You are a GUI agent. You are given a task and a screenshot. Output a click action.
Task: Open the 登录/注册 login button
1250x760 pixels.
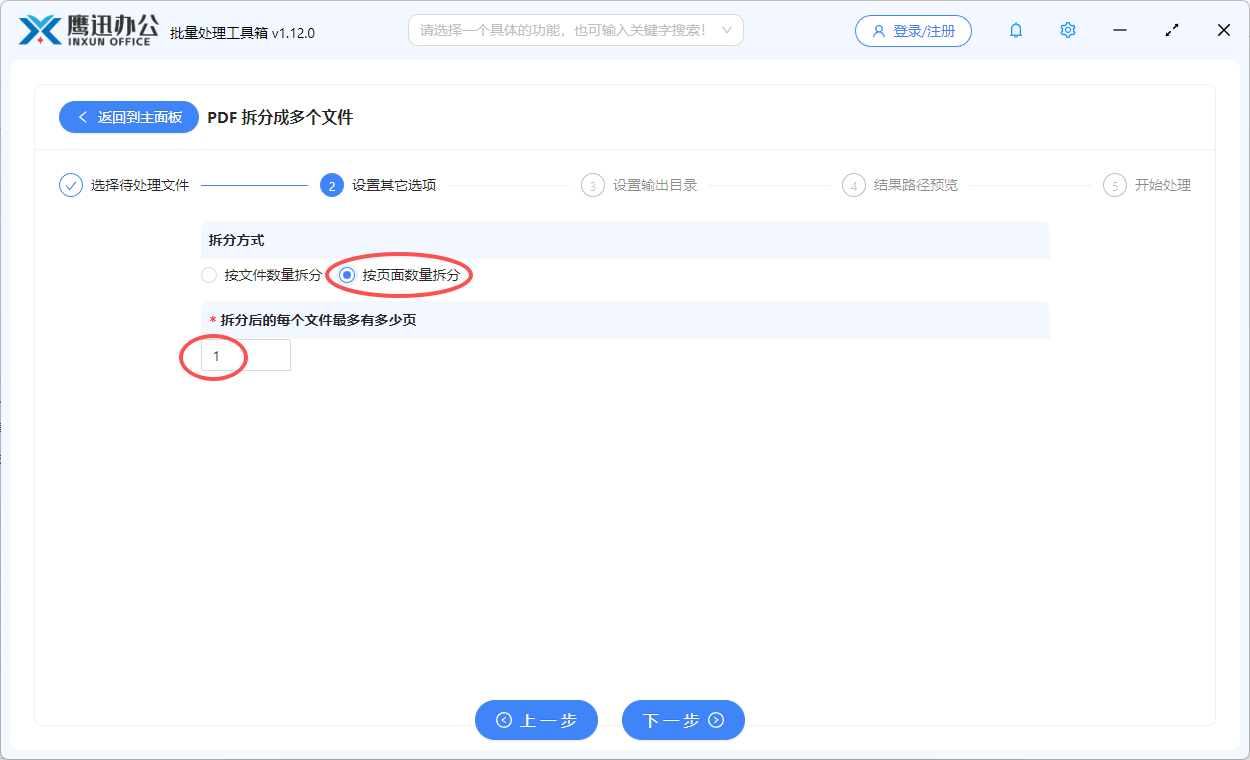pos(913,31)
